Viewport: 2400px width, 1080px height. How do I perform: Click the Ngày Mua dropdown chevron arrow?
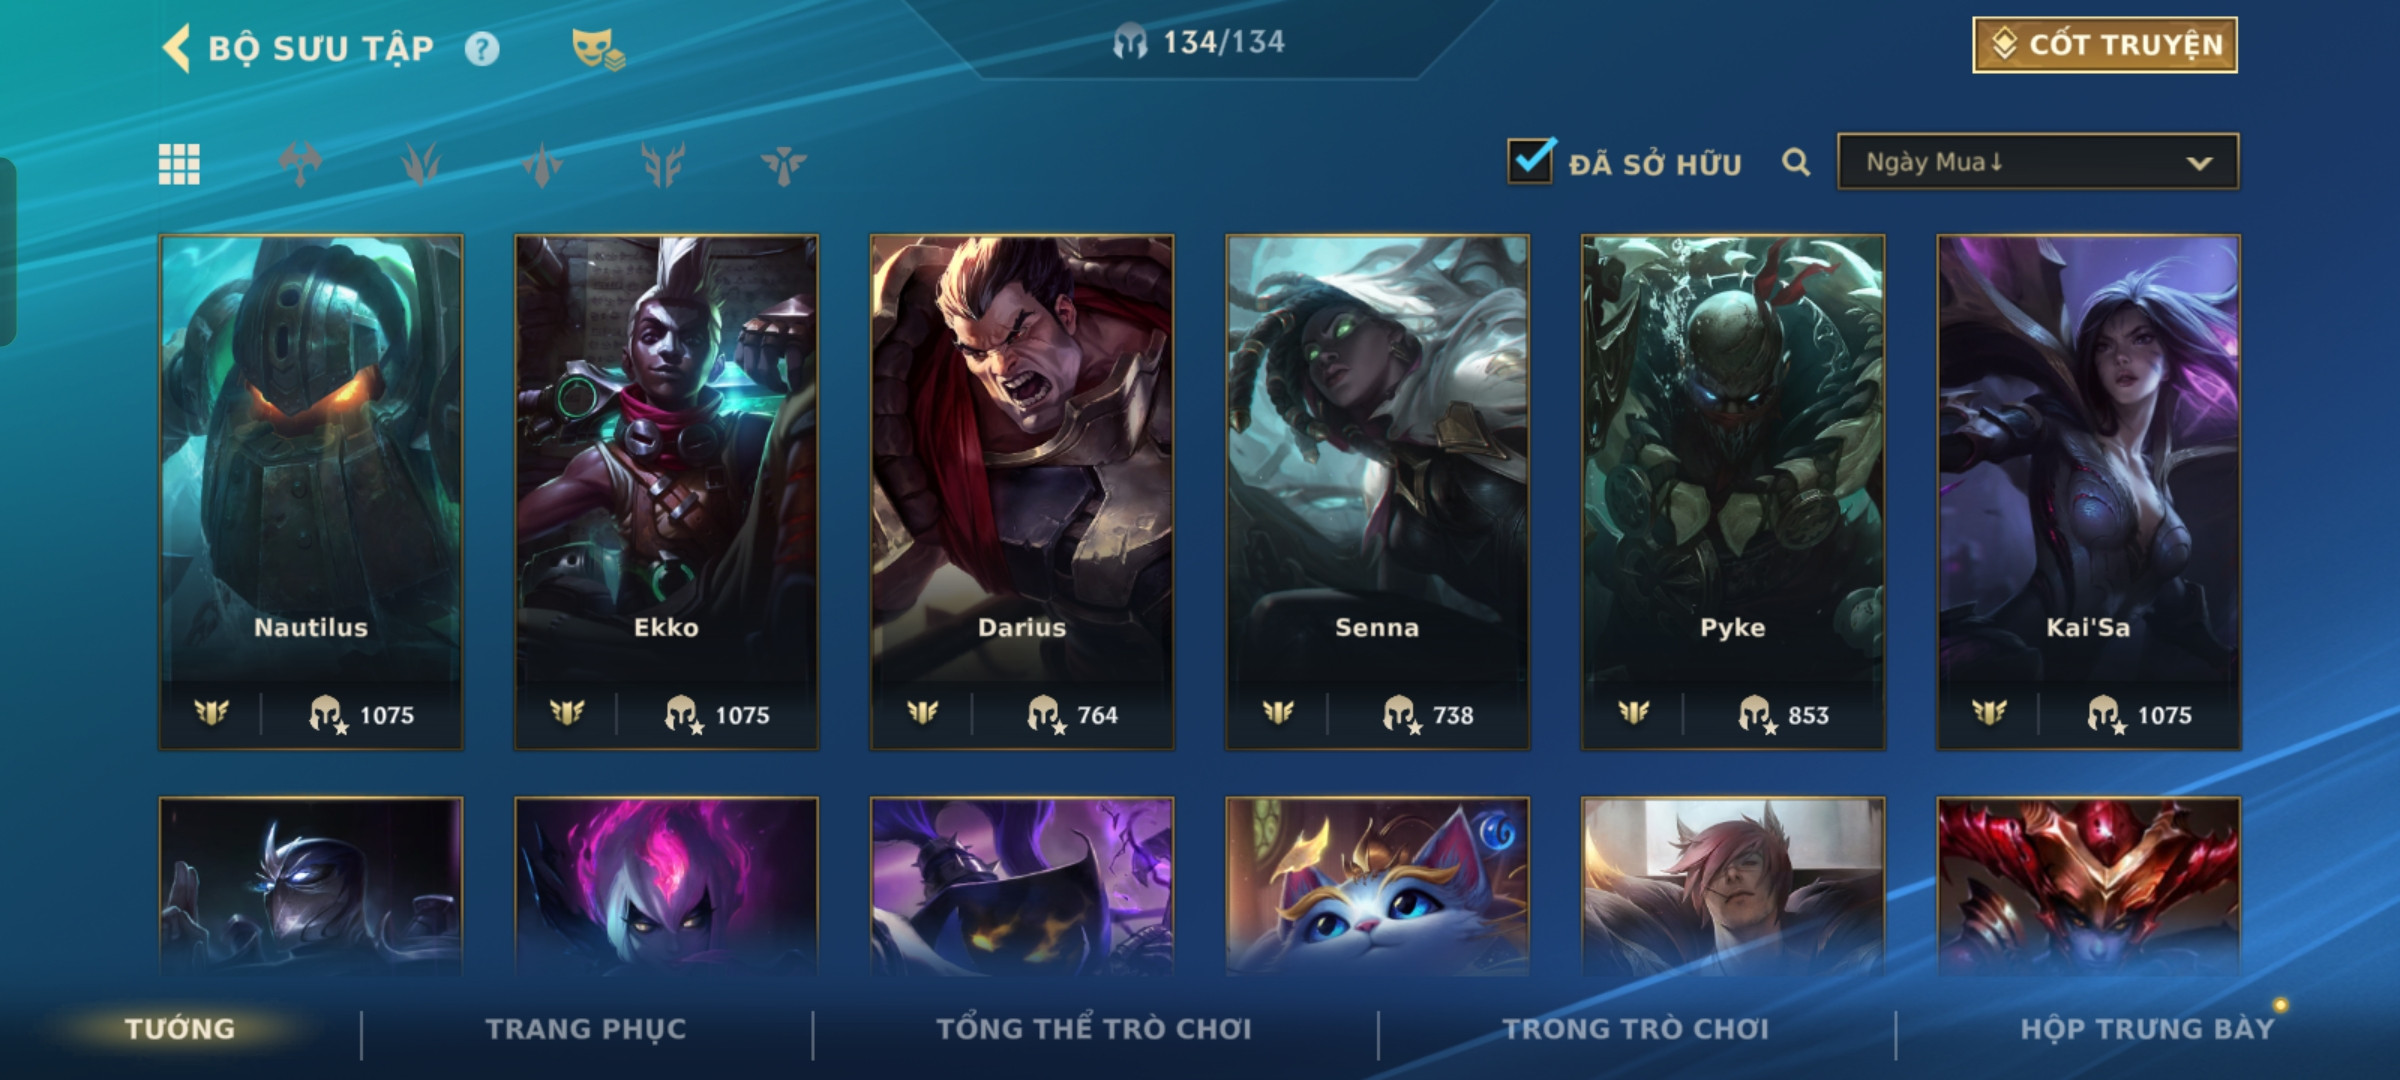tap(2199, 163)
